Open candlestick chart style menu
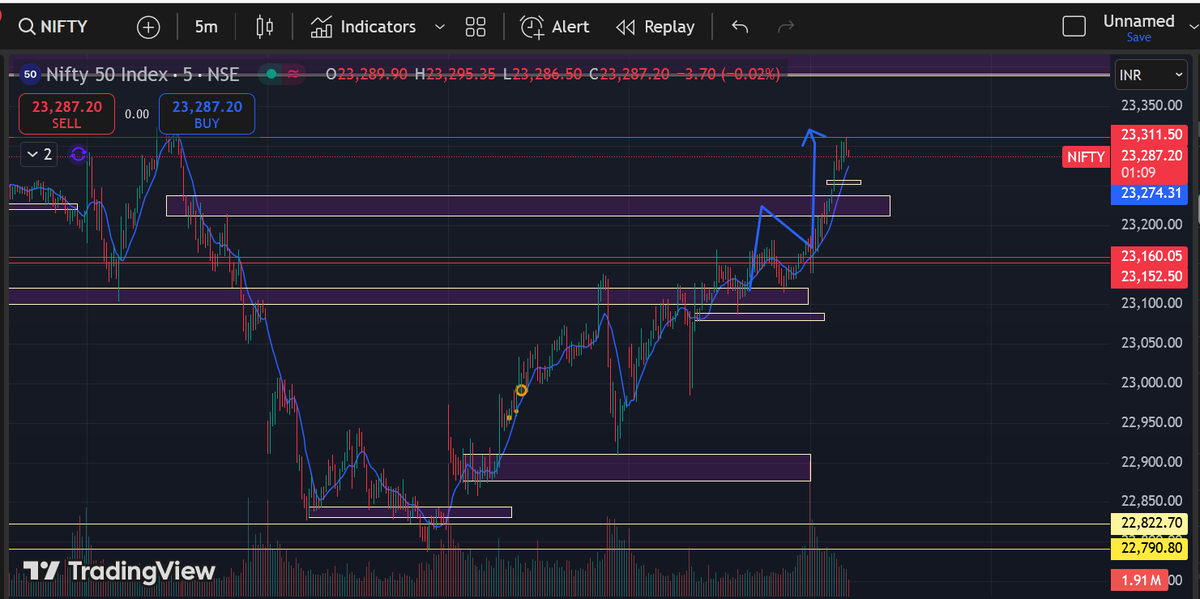This screenshot has height=599, width=1200. tap(264, 27)
